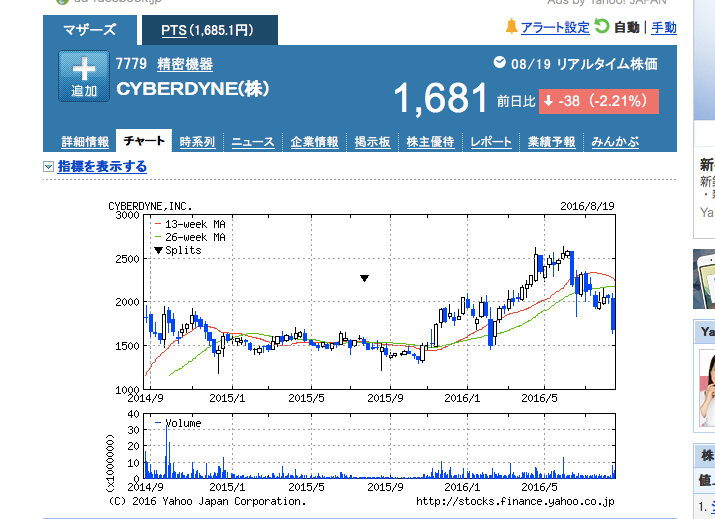Open the 指標を表示する link
The image size is (715, 519).
[x=102, y=166]
